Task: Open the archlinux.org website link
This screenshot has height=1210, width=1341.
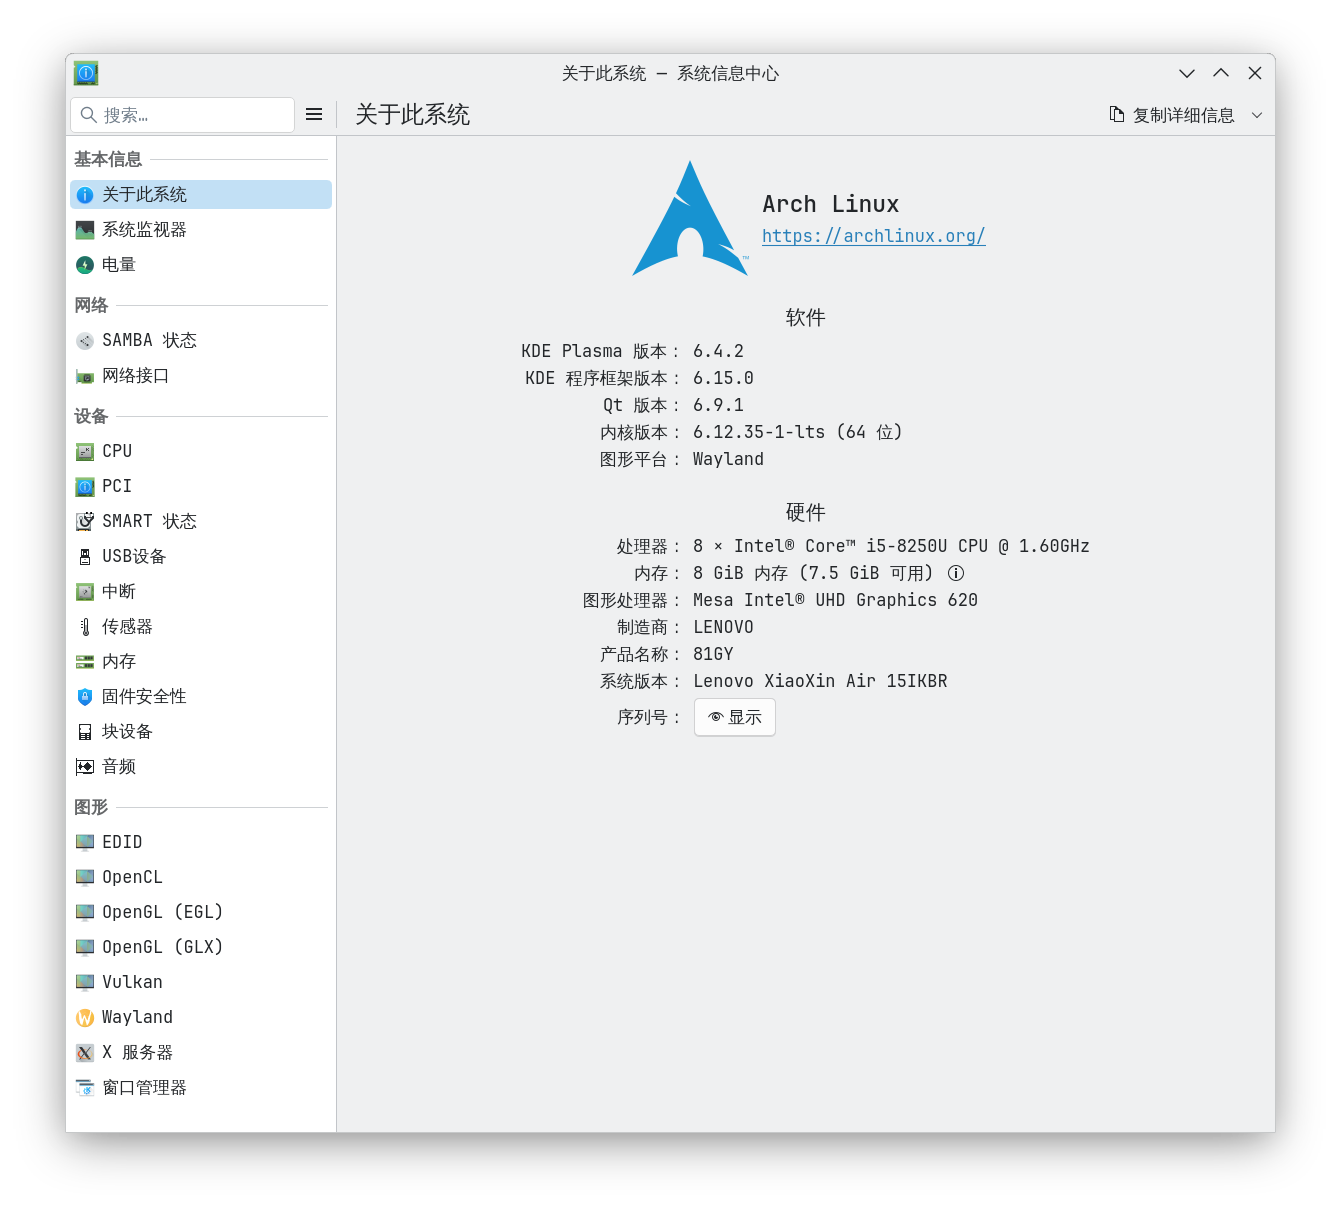Action: click(873, 236)
